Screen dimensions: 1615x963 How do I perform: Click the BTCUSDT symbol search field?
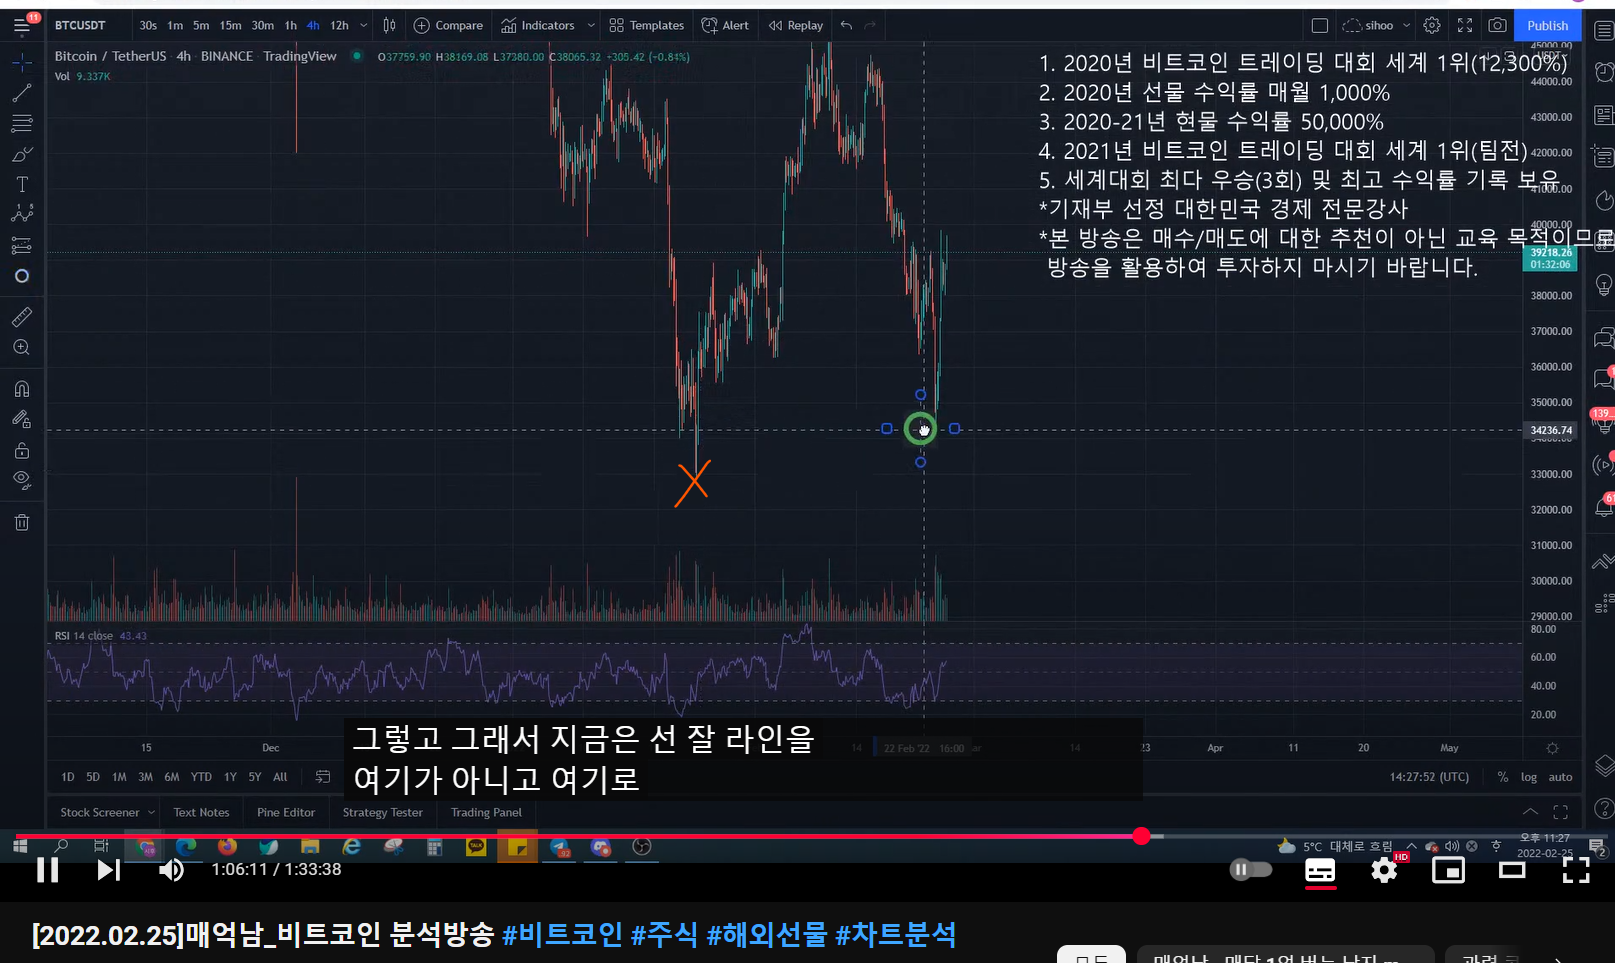80,26
